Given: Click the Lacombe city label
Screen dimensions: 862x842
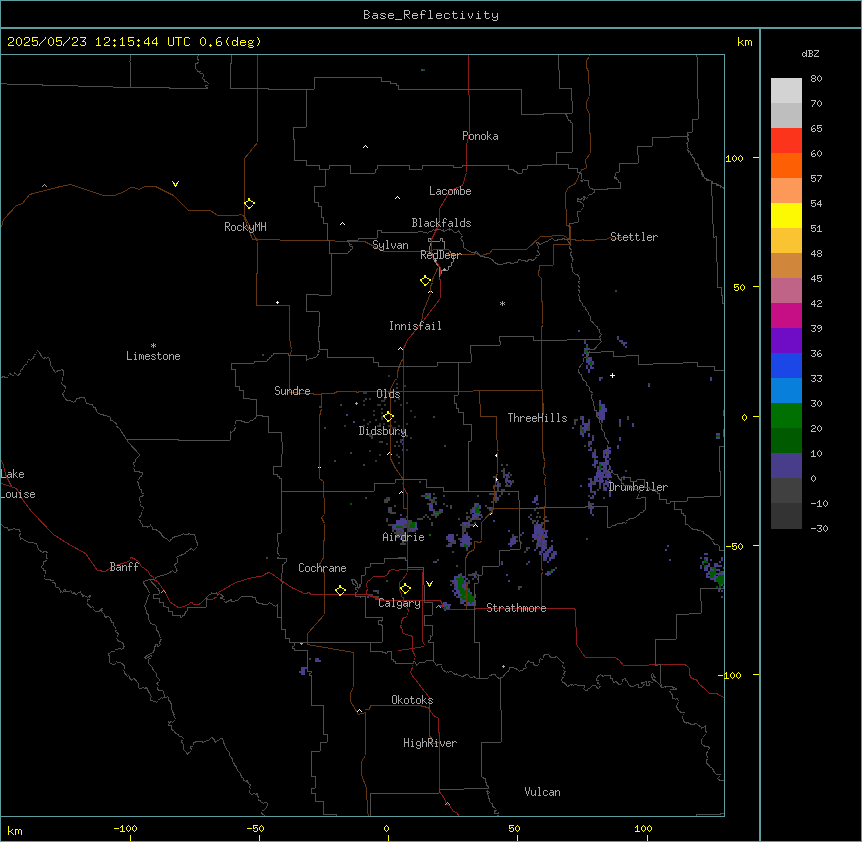Looking at the screenshot, I should click(450, 191).
